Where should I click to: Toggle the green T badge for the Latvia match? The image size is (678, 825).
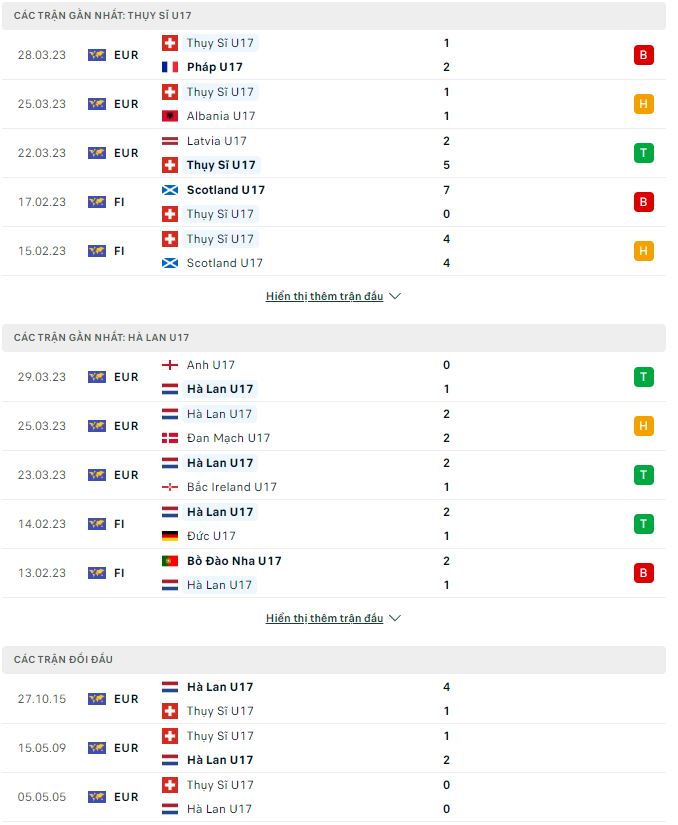point(643,153)
